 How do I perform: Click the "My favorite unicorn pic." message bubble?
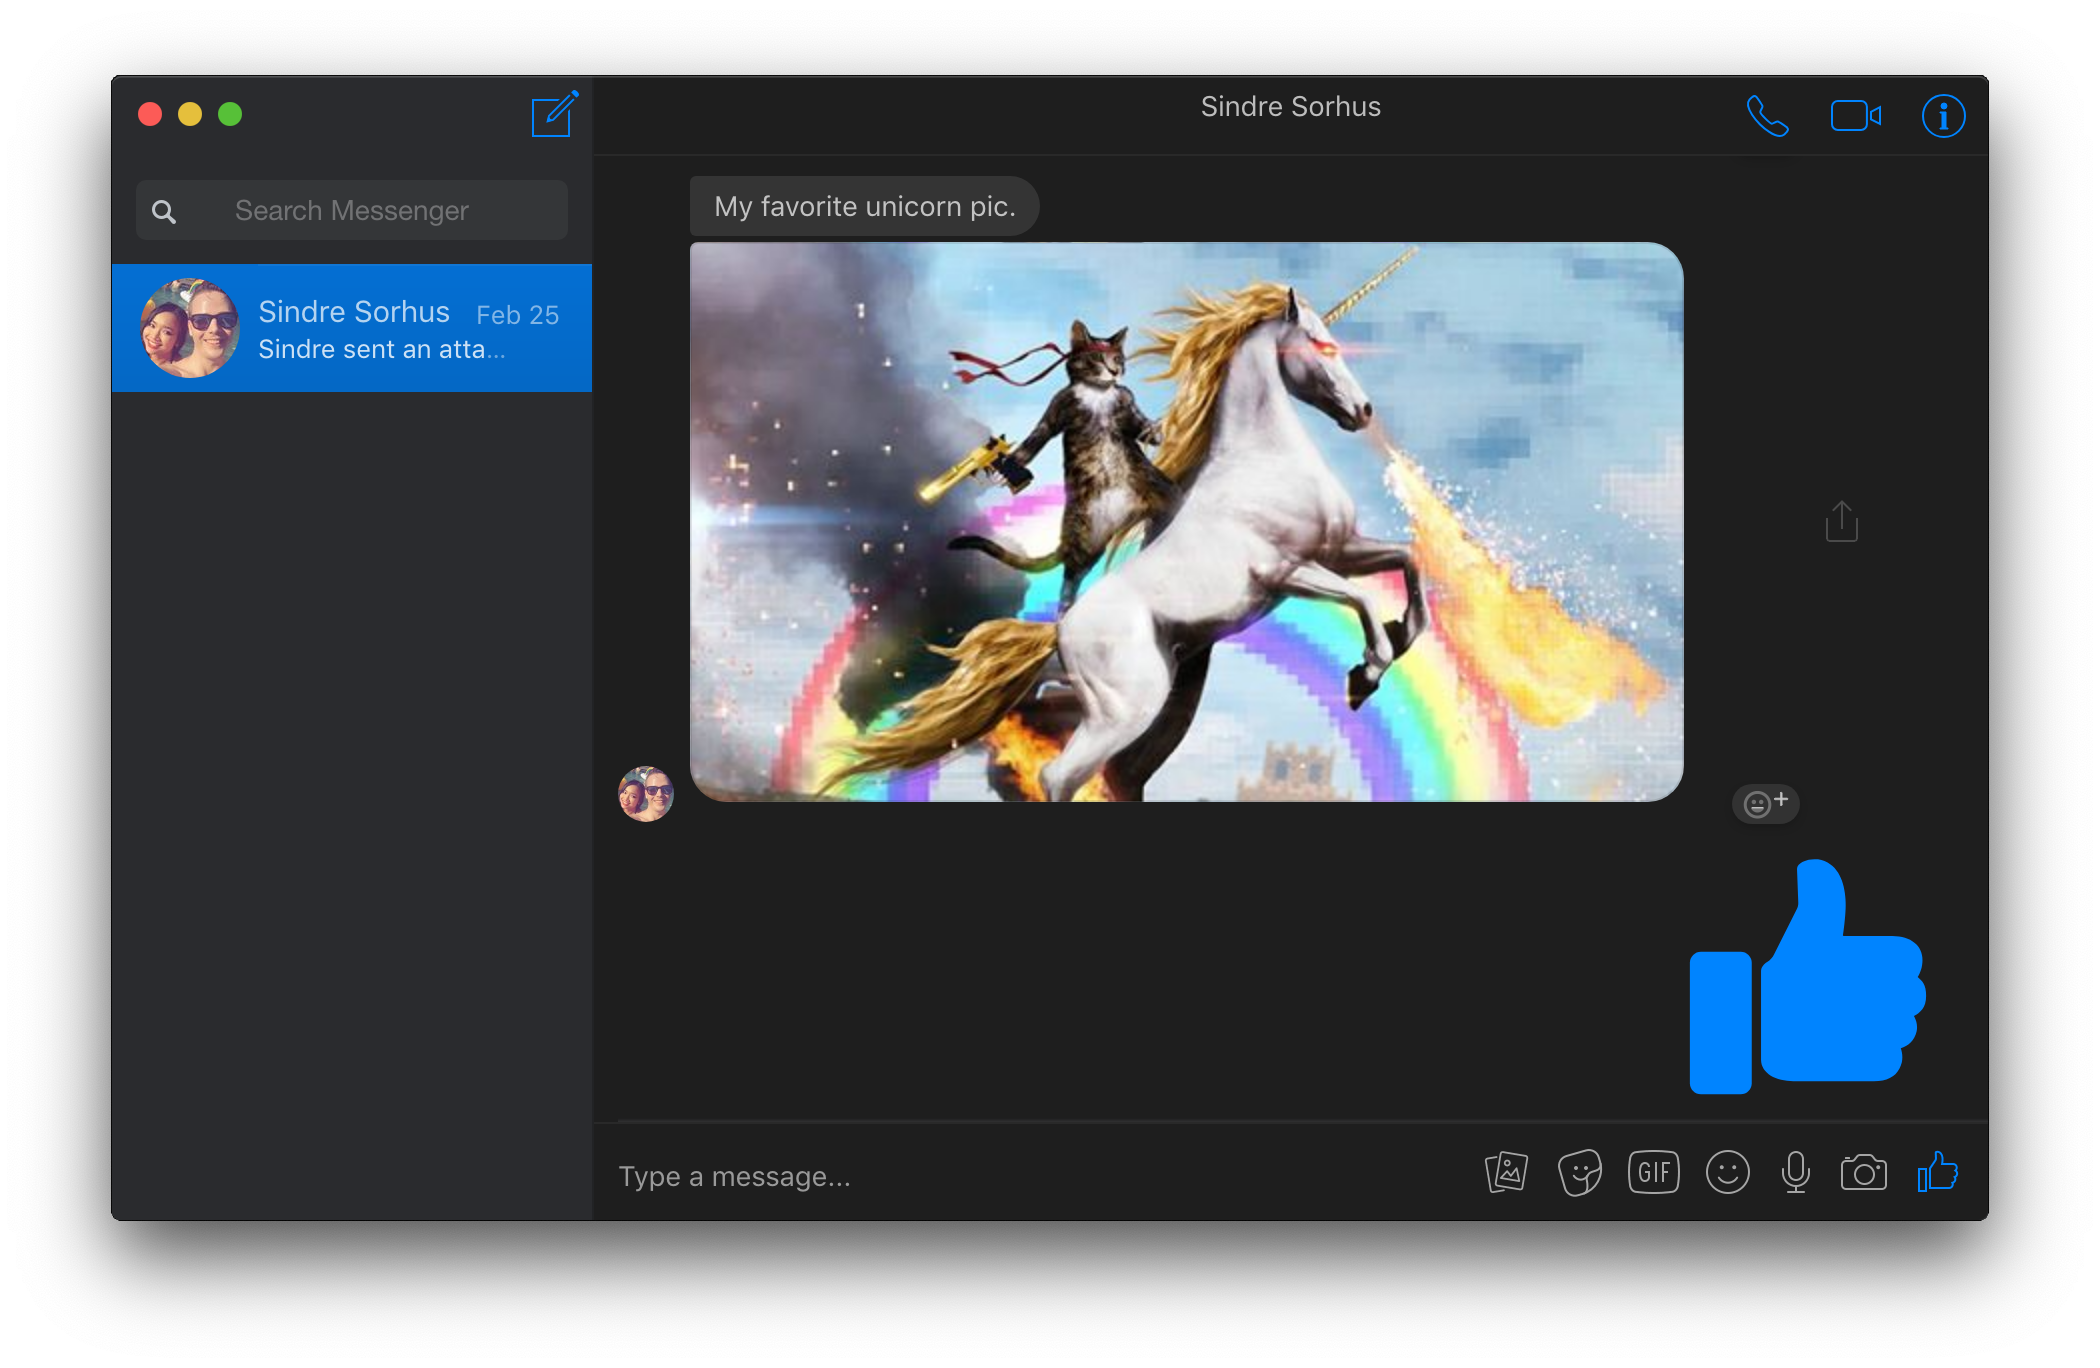(x=864, y=206)
